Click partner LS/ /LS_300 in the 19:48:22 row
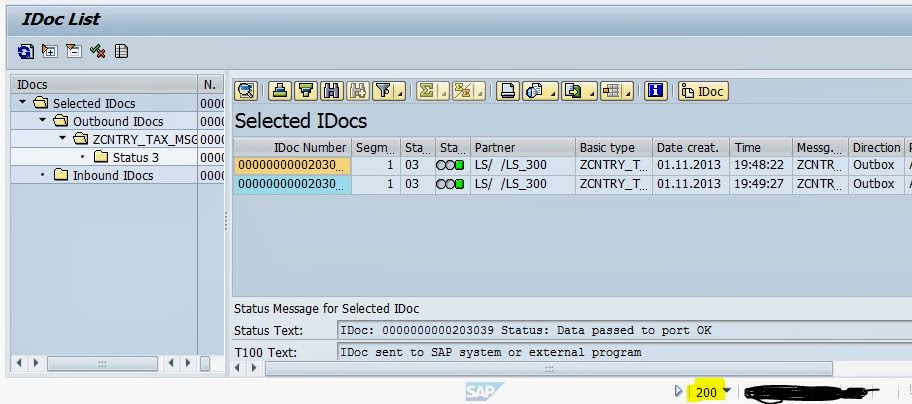The height and width of the screenshot is (404, 912). coord(523,165)
